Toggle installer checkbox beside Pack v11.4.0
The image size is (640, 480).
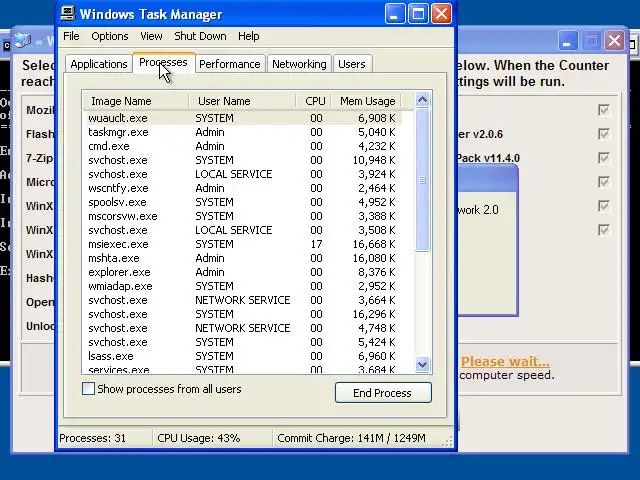604,158
